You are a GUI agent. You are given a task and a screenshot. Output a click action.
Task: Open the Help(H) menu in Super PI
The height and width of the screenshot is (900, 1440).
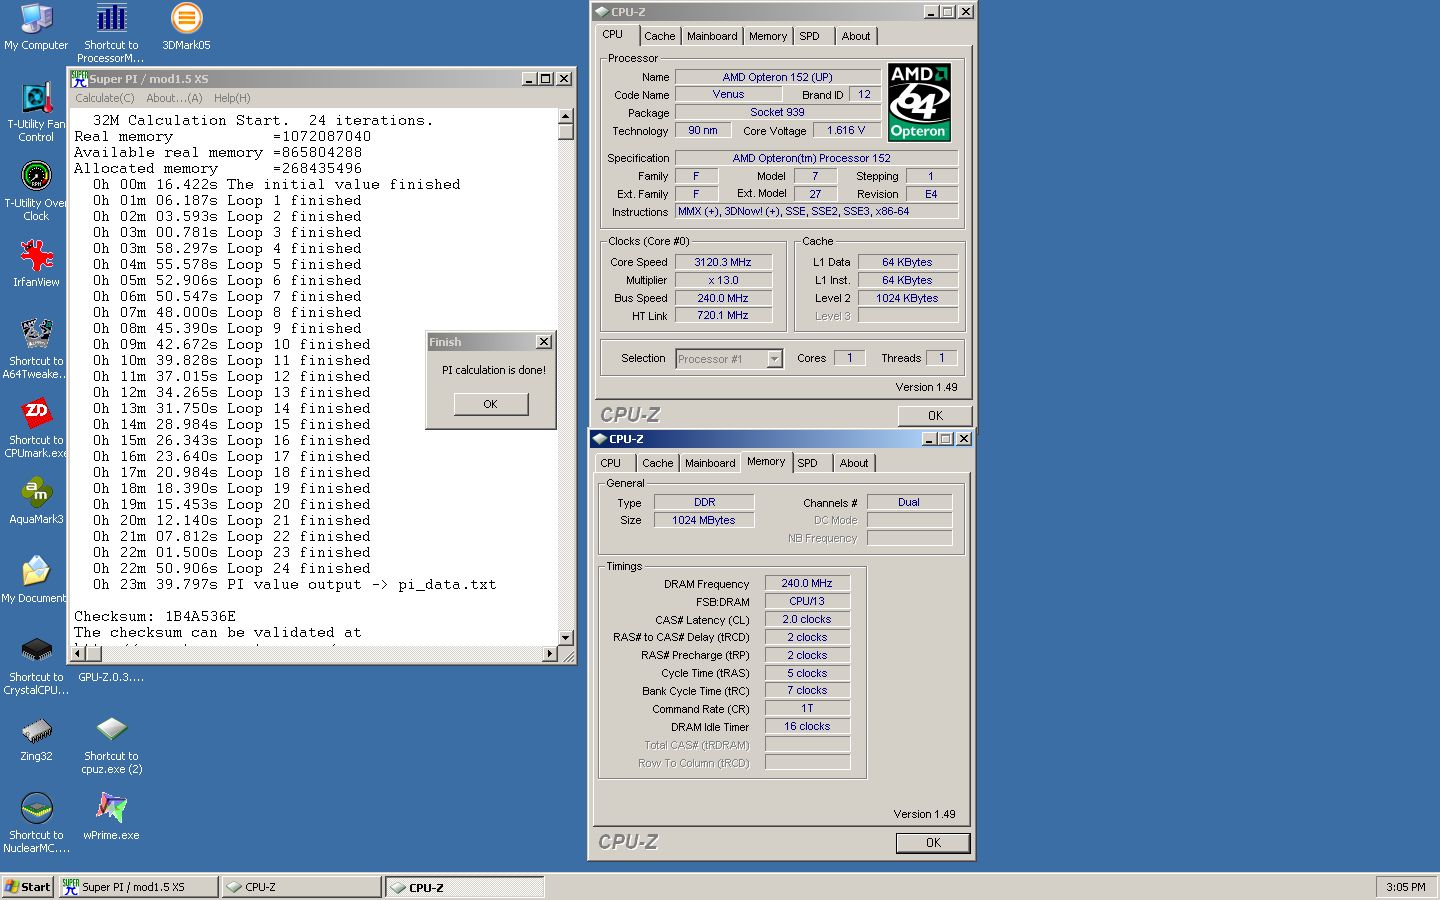click(232, 98)
